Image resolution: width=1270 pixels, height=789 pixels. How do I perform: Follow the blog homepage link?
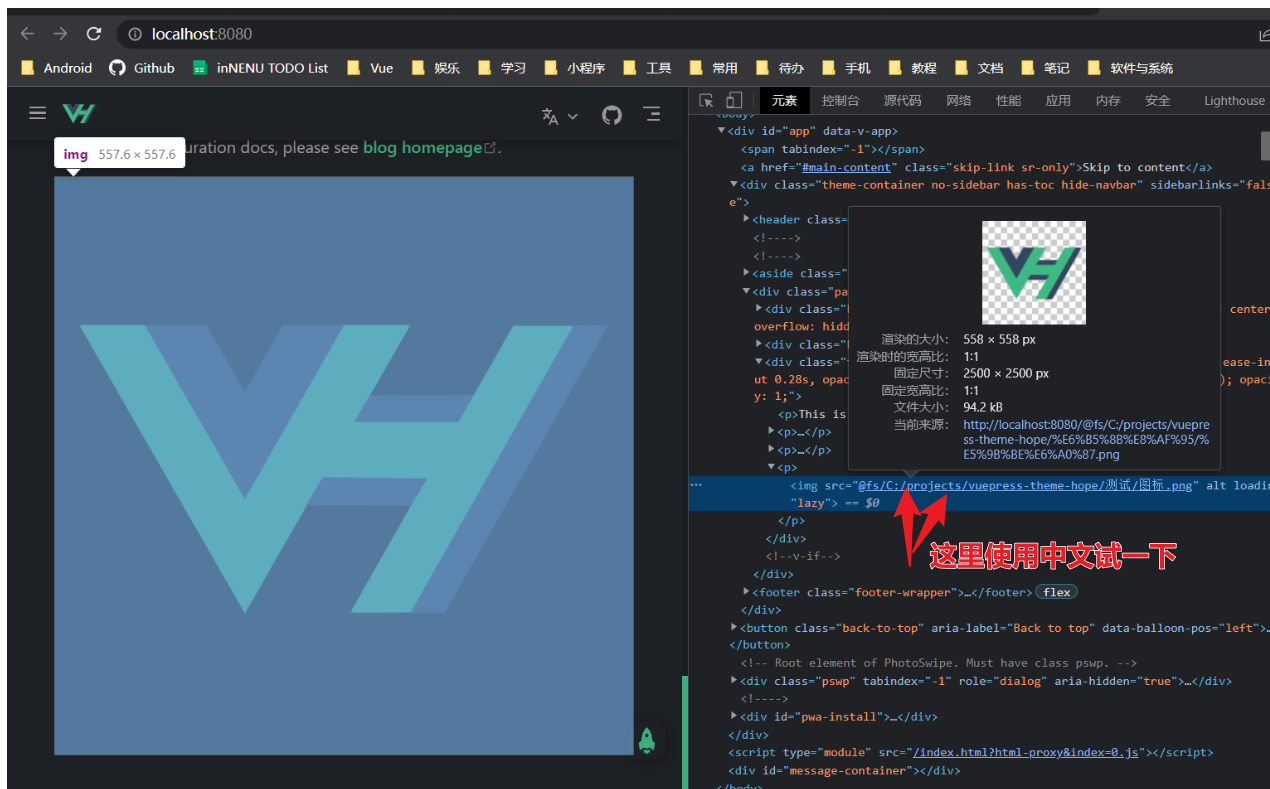click(429, 148)
